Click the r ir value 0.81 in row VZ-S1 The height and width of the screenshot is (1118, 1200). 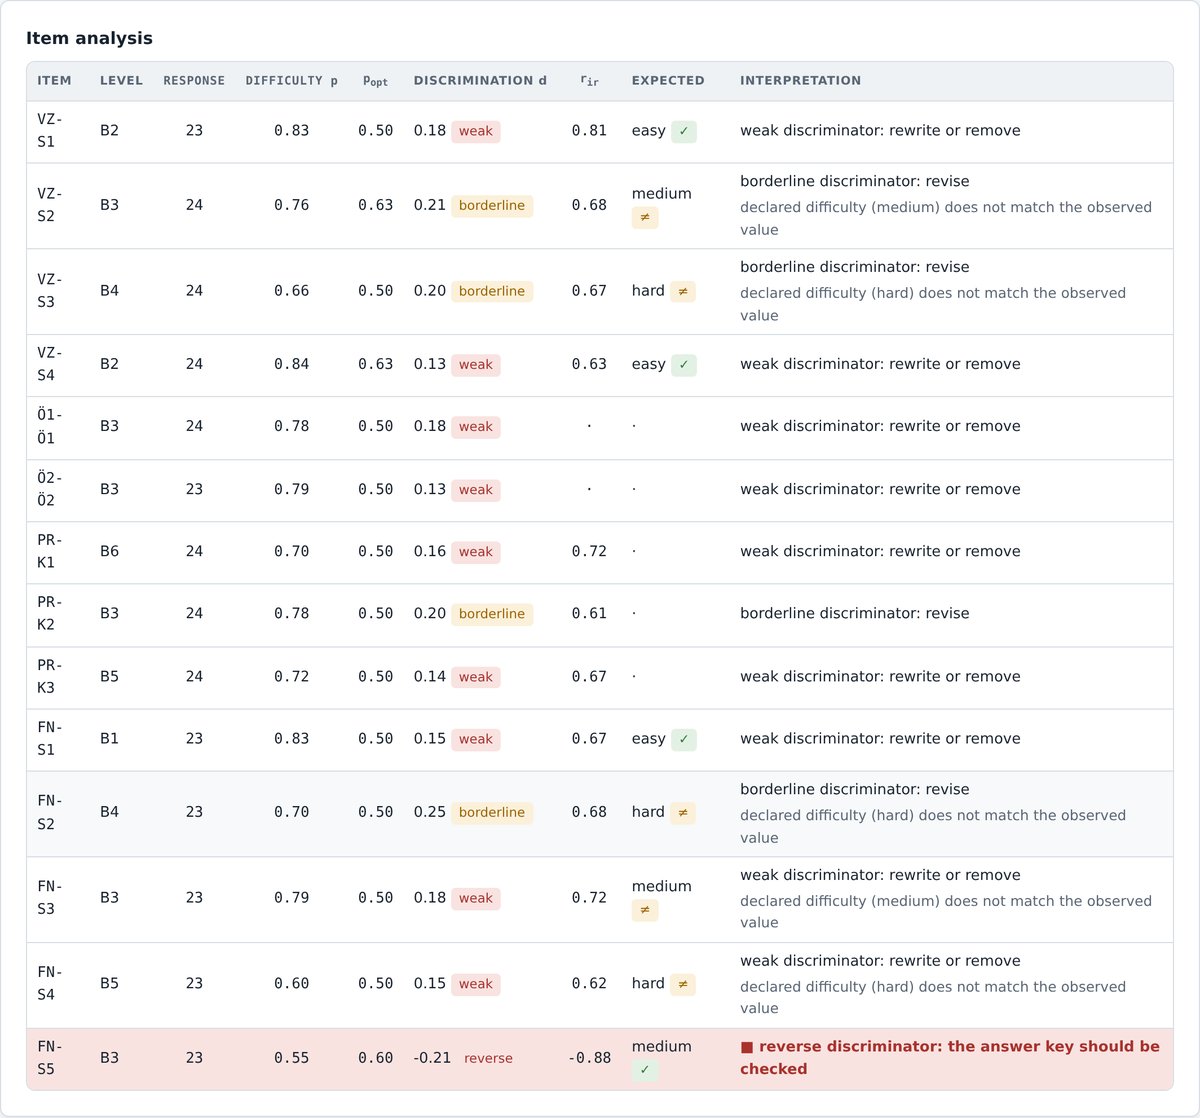[x=589, y=131]
